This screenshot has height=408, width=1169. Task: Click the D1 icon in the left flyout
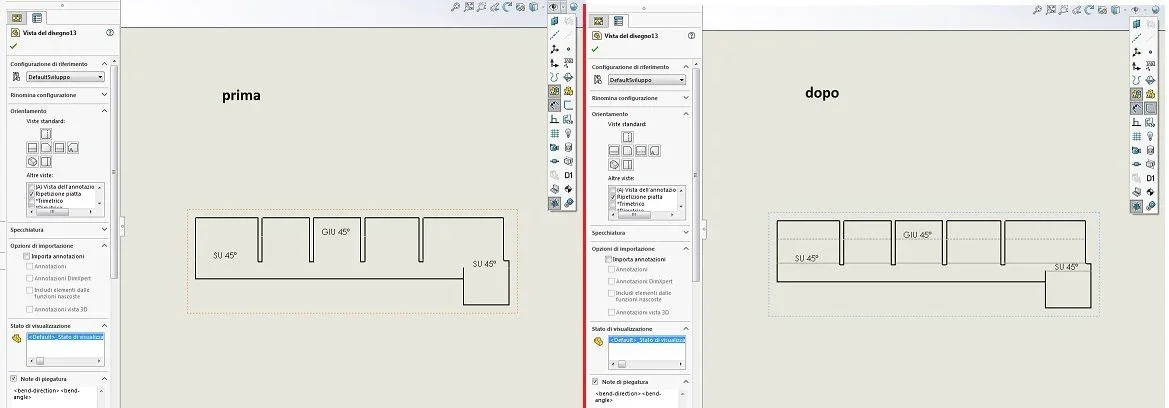(568, 175)
